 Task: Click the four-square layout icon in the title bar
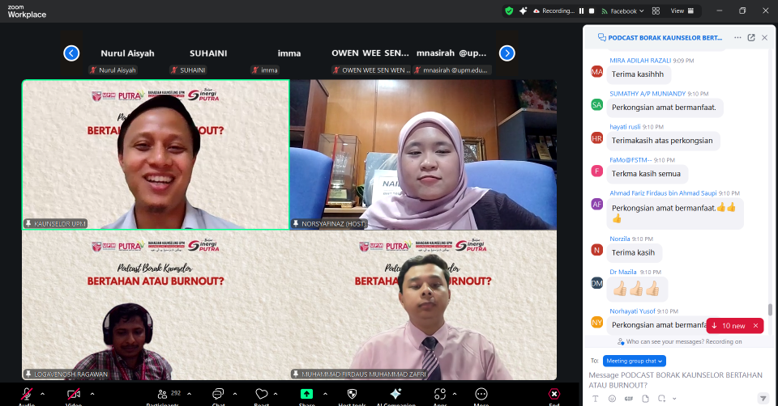[x=656, y=11]
